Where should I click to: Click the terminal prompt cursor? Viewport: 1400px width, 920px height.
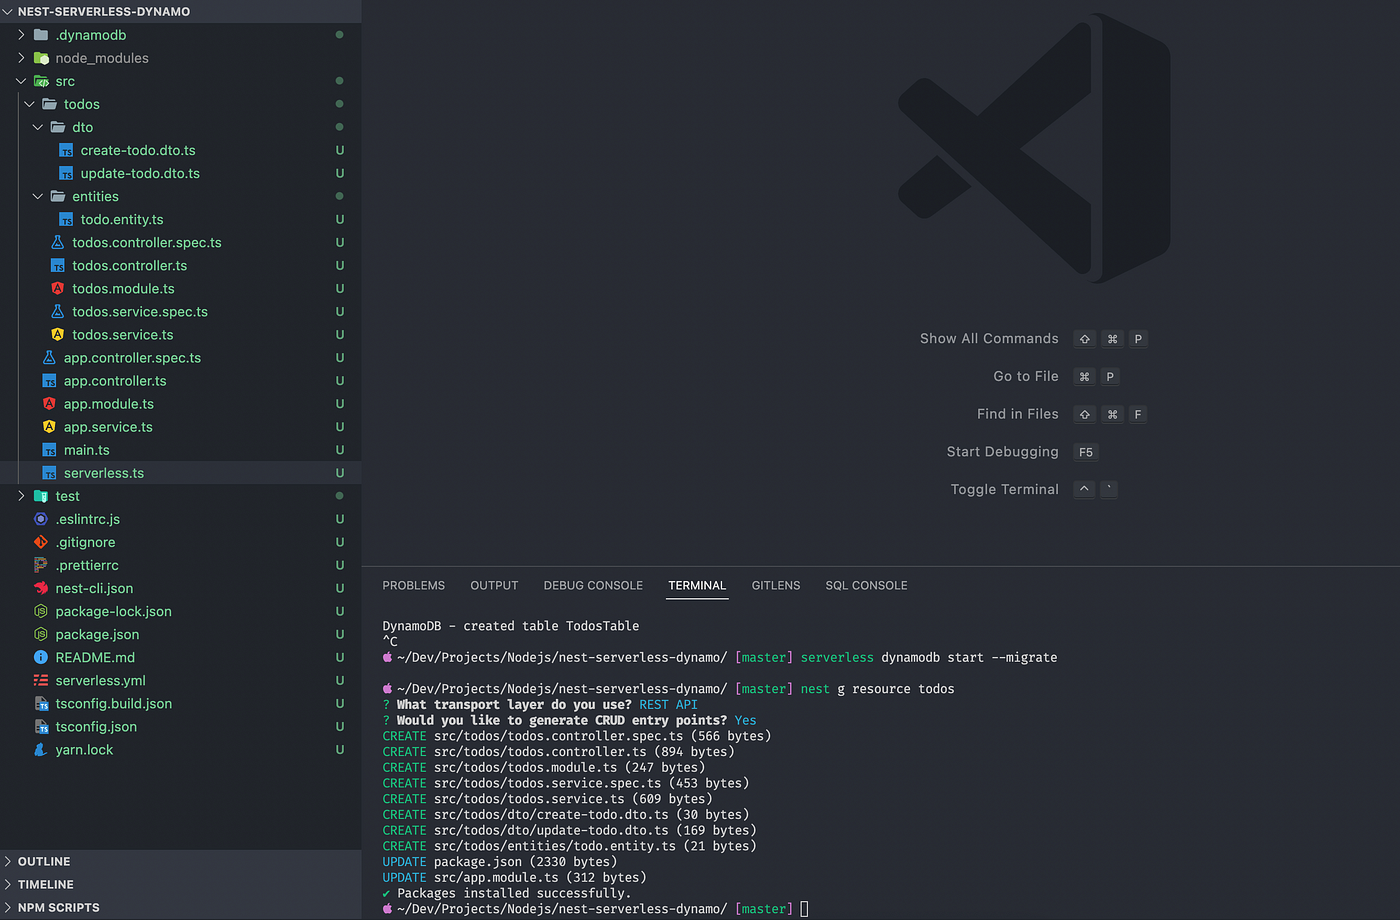click(x=804, y=909)
